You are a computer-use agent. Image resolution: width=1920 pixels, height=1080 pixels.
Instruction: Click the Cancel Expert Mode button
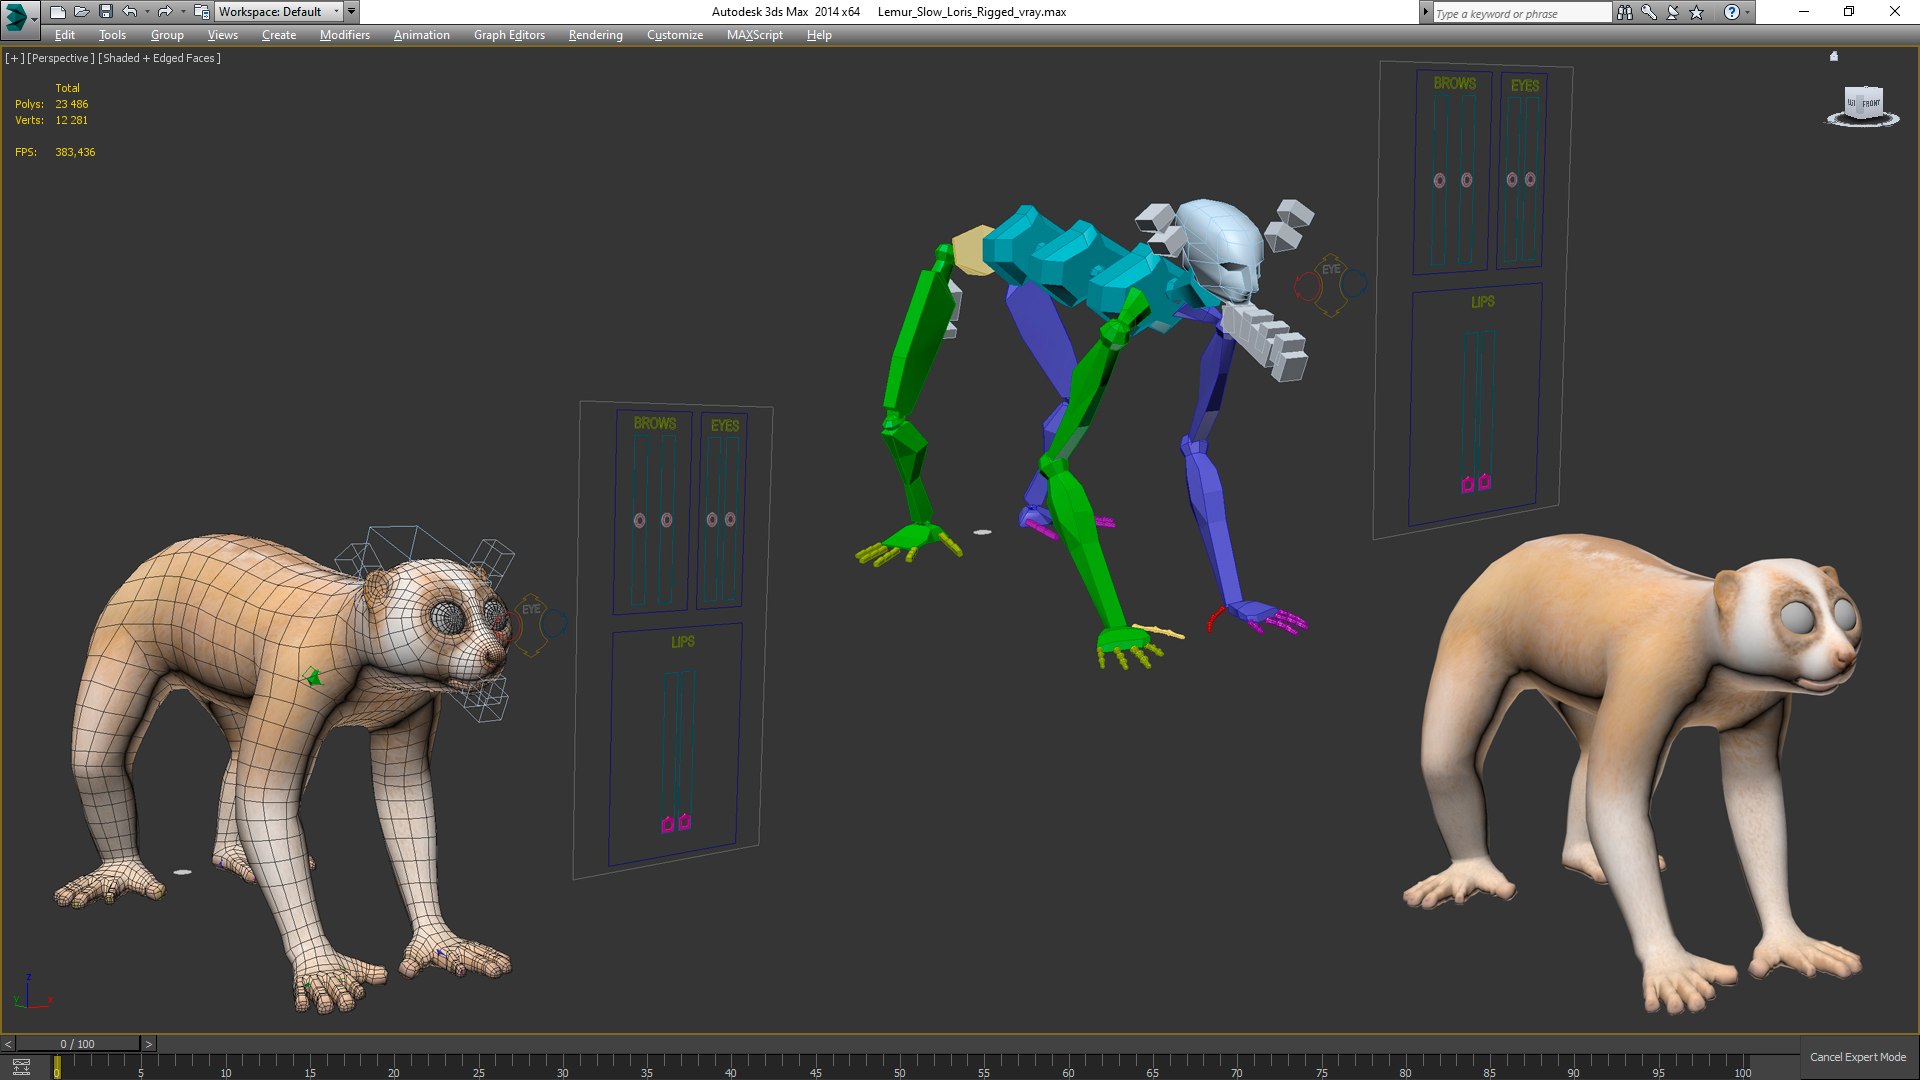pos(1858,1057)
